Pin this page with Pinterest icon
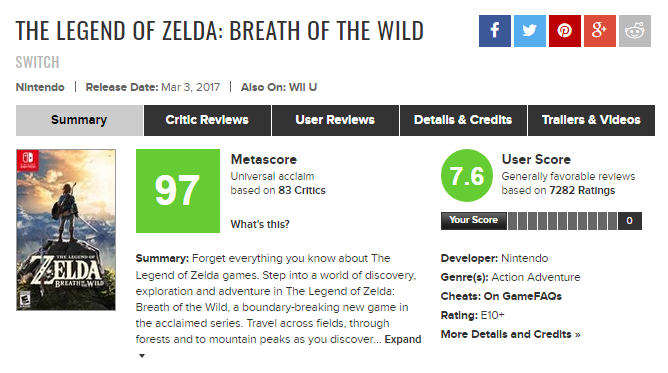668x373 pixels. 564,31
